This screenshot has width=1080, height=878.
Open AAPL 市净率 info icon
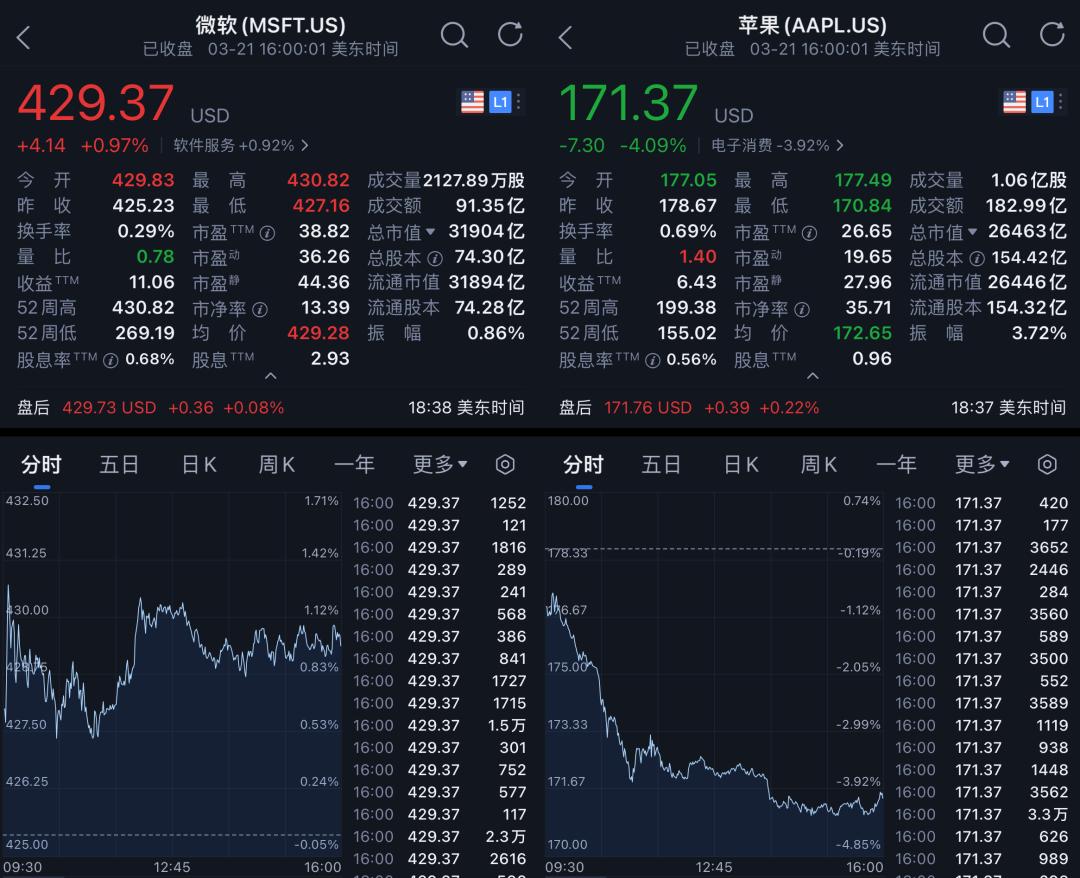tap(802, 310)
